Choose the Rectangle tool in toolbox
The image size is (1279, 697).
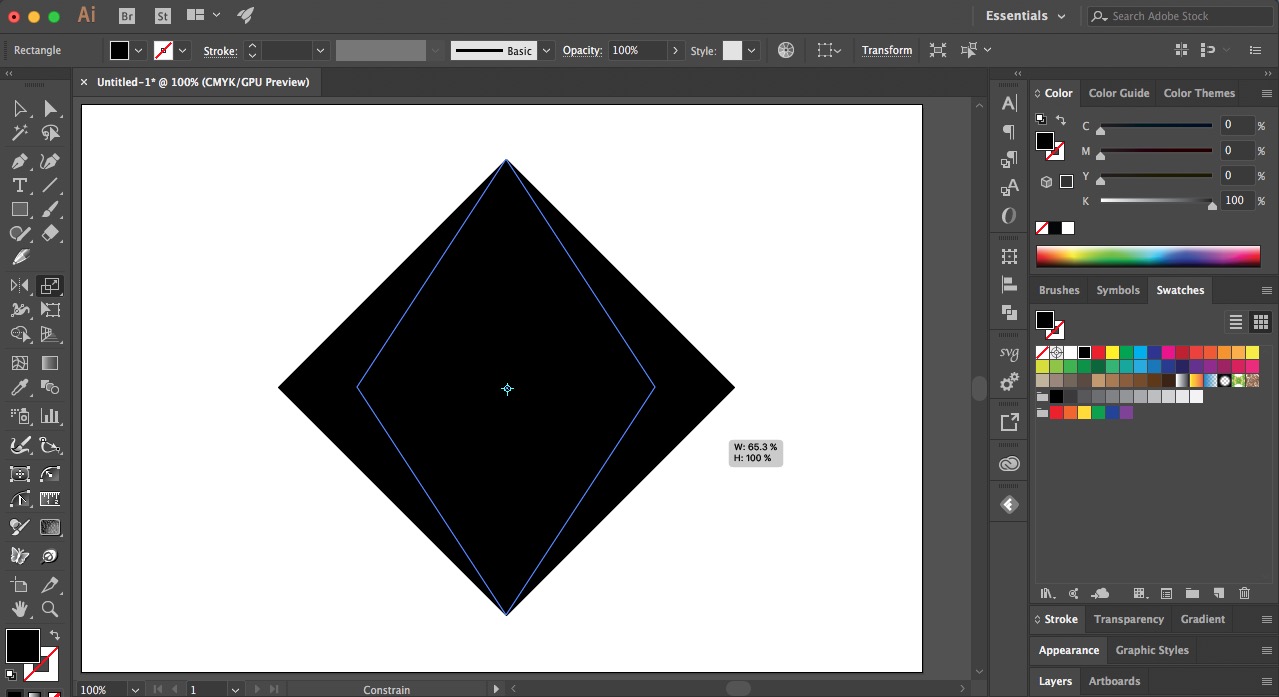19,209
